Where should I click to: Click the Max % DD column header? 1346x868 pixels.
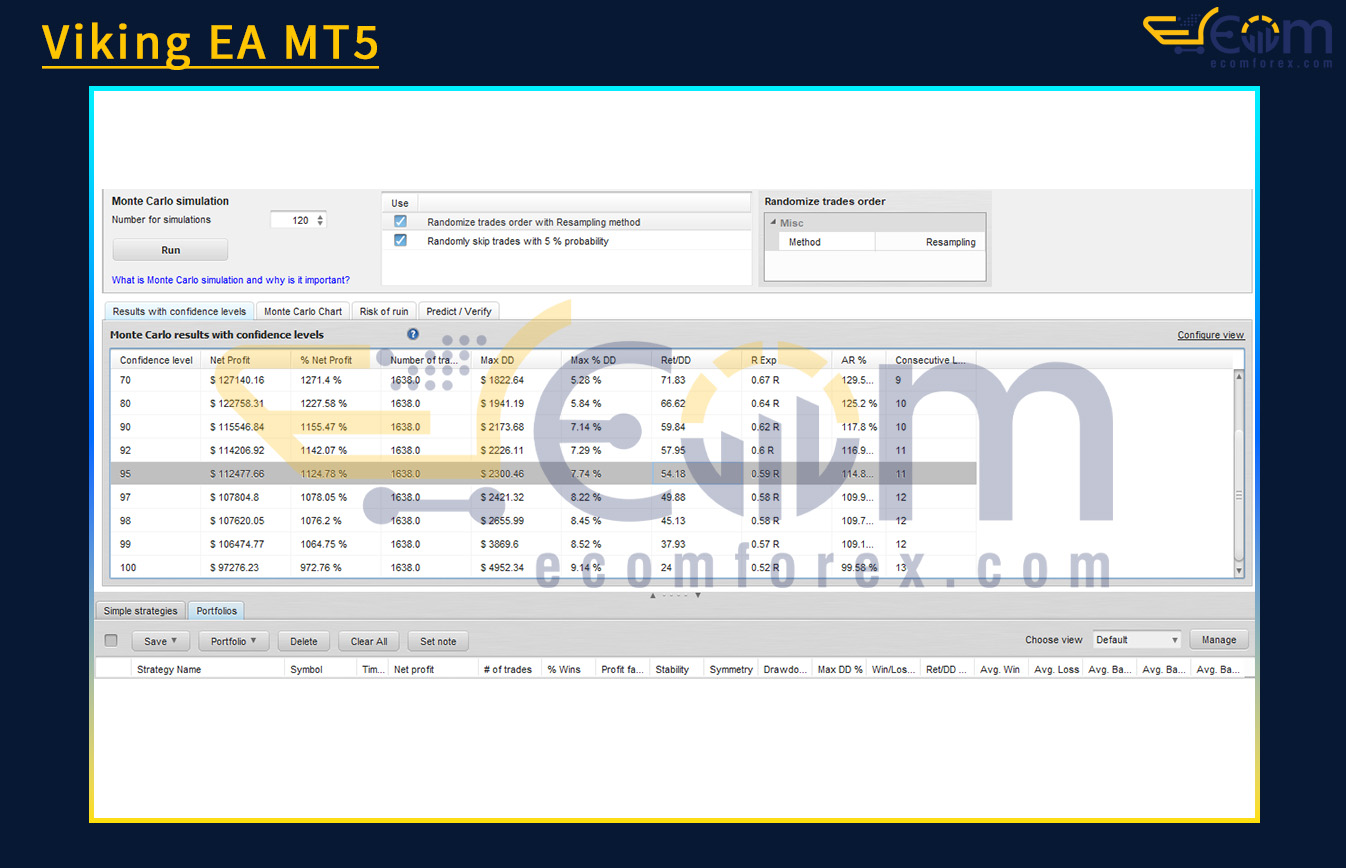coord(606,360)
